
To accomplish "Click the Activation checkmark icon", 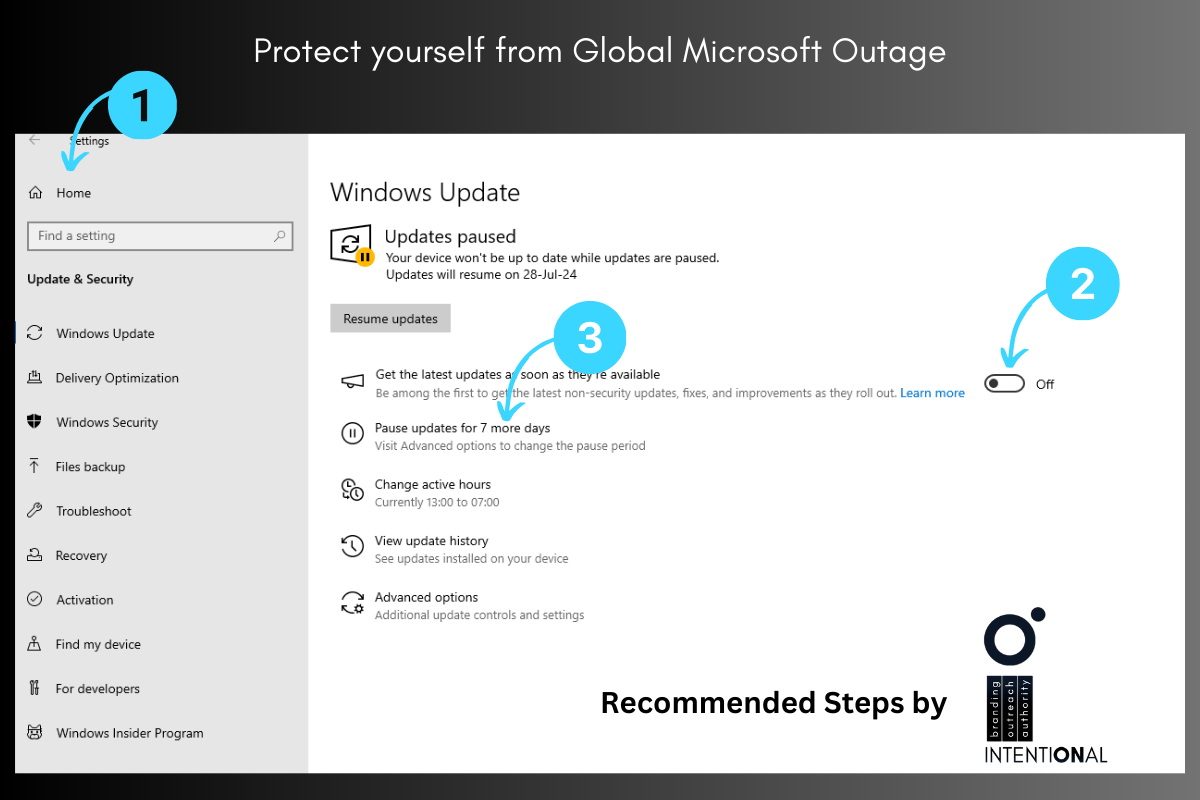I will pos(35,599).
